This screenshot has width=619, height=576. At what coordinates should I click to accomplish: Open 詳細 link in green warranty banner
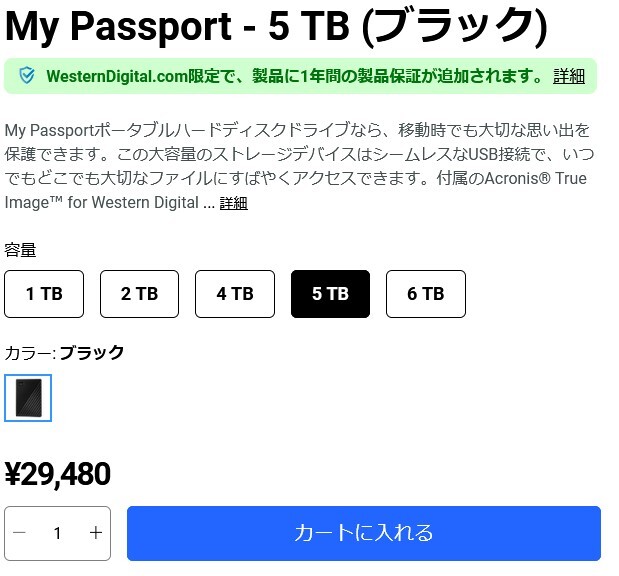pyautogui.click(x=569, y=76)
